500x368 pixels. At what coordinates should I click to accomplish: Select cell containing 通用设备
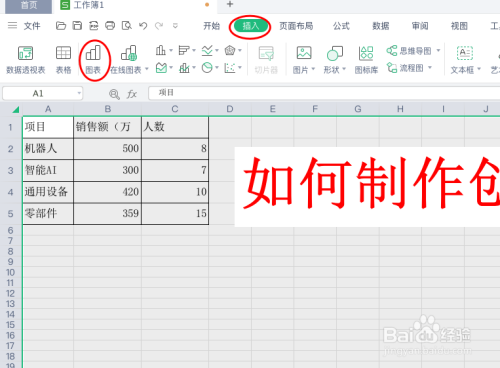click(x=48, y=192)
